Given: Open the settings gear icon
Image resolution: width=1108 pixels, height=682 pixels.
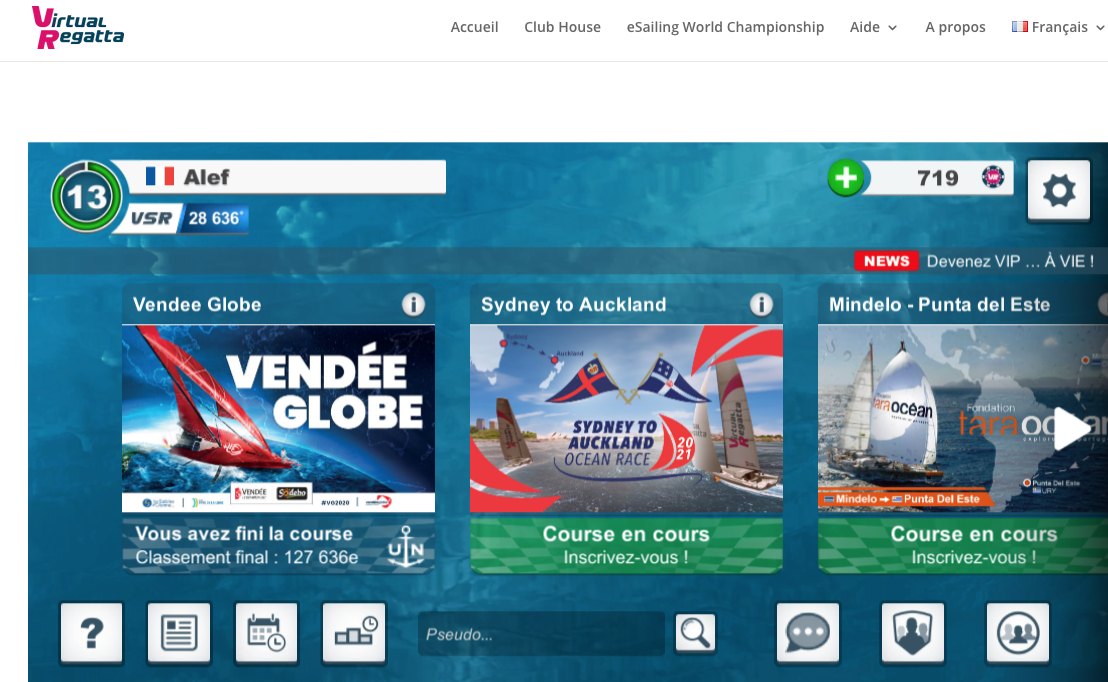Looking at the screenshot, I should coord(1058,190).
